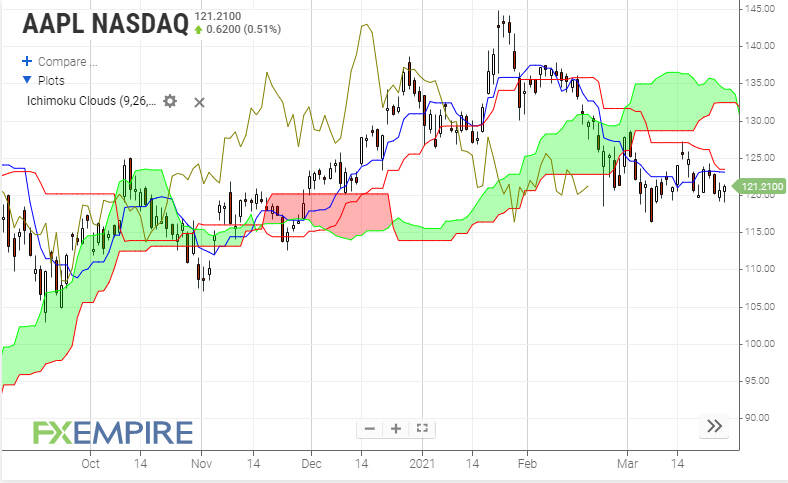The height and width of the screenshot is (483, 788).
Task: Click the 121.2100 price quote
Action: pyautogui.click(x=218, y=16)
